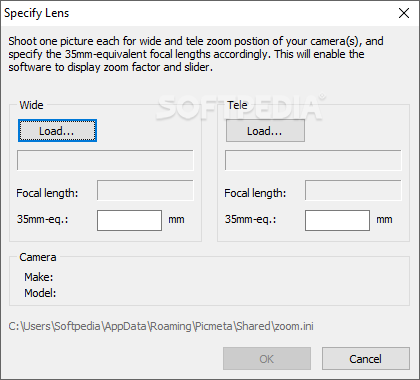Click the Camera Make label

[x=39, y=277]
